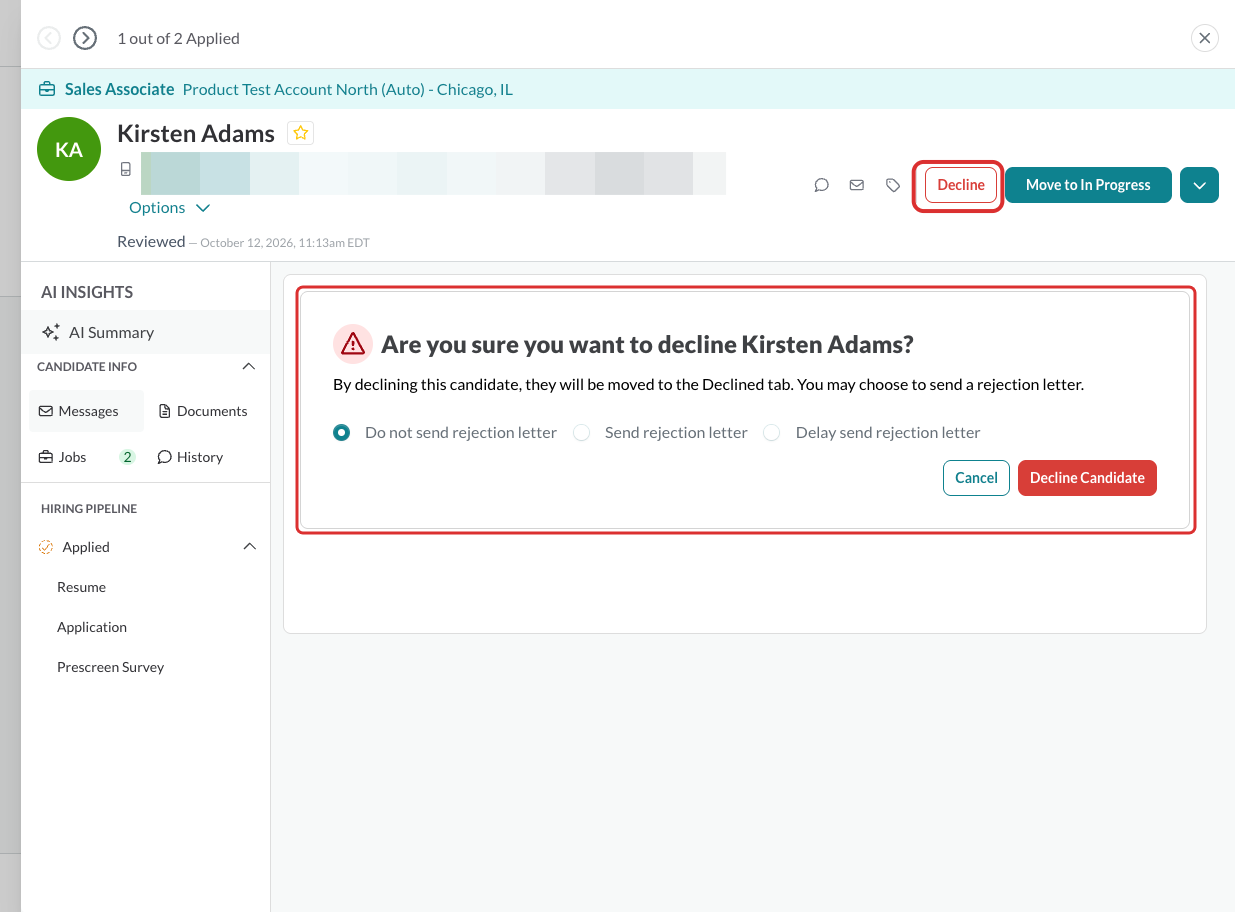1235x912 pixels.
Task: Select Delay send rejection letter option
Action: [x=772, y=433]
